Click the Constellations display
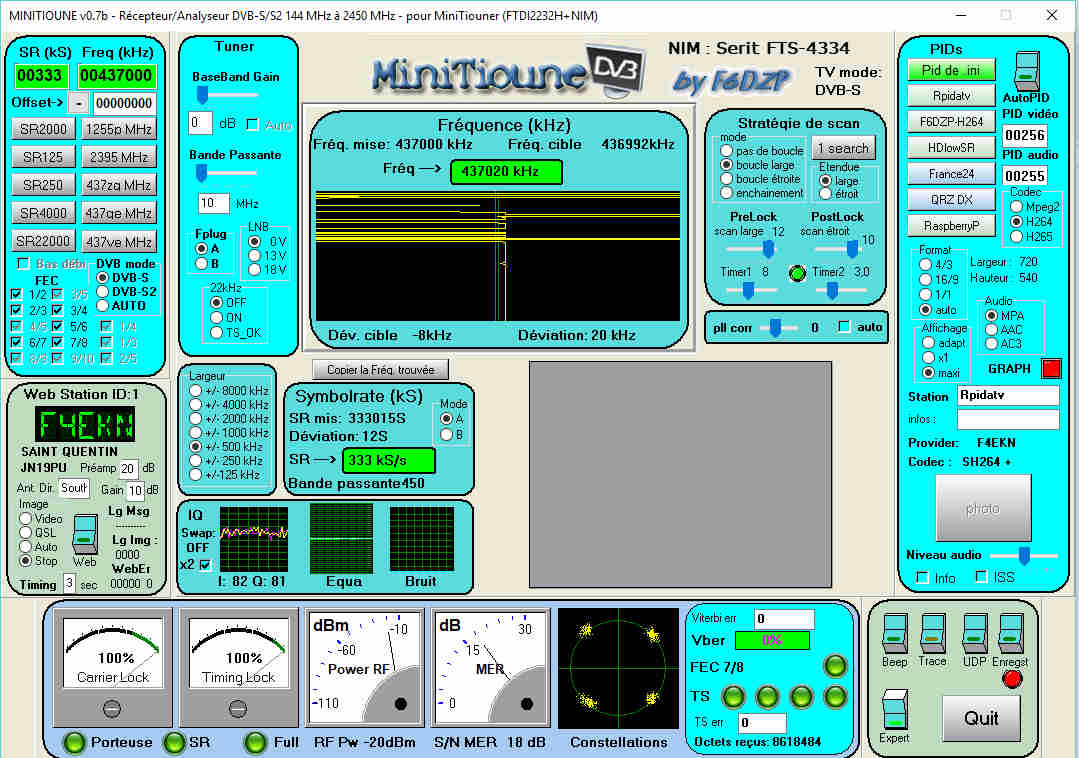Image resolution: width=1079 pixels, height=758 pixels. pos(618,669)
